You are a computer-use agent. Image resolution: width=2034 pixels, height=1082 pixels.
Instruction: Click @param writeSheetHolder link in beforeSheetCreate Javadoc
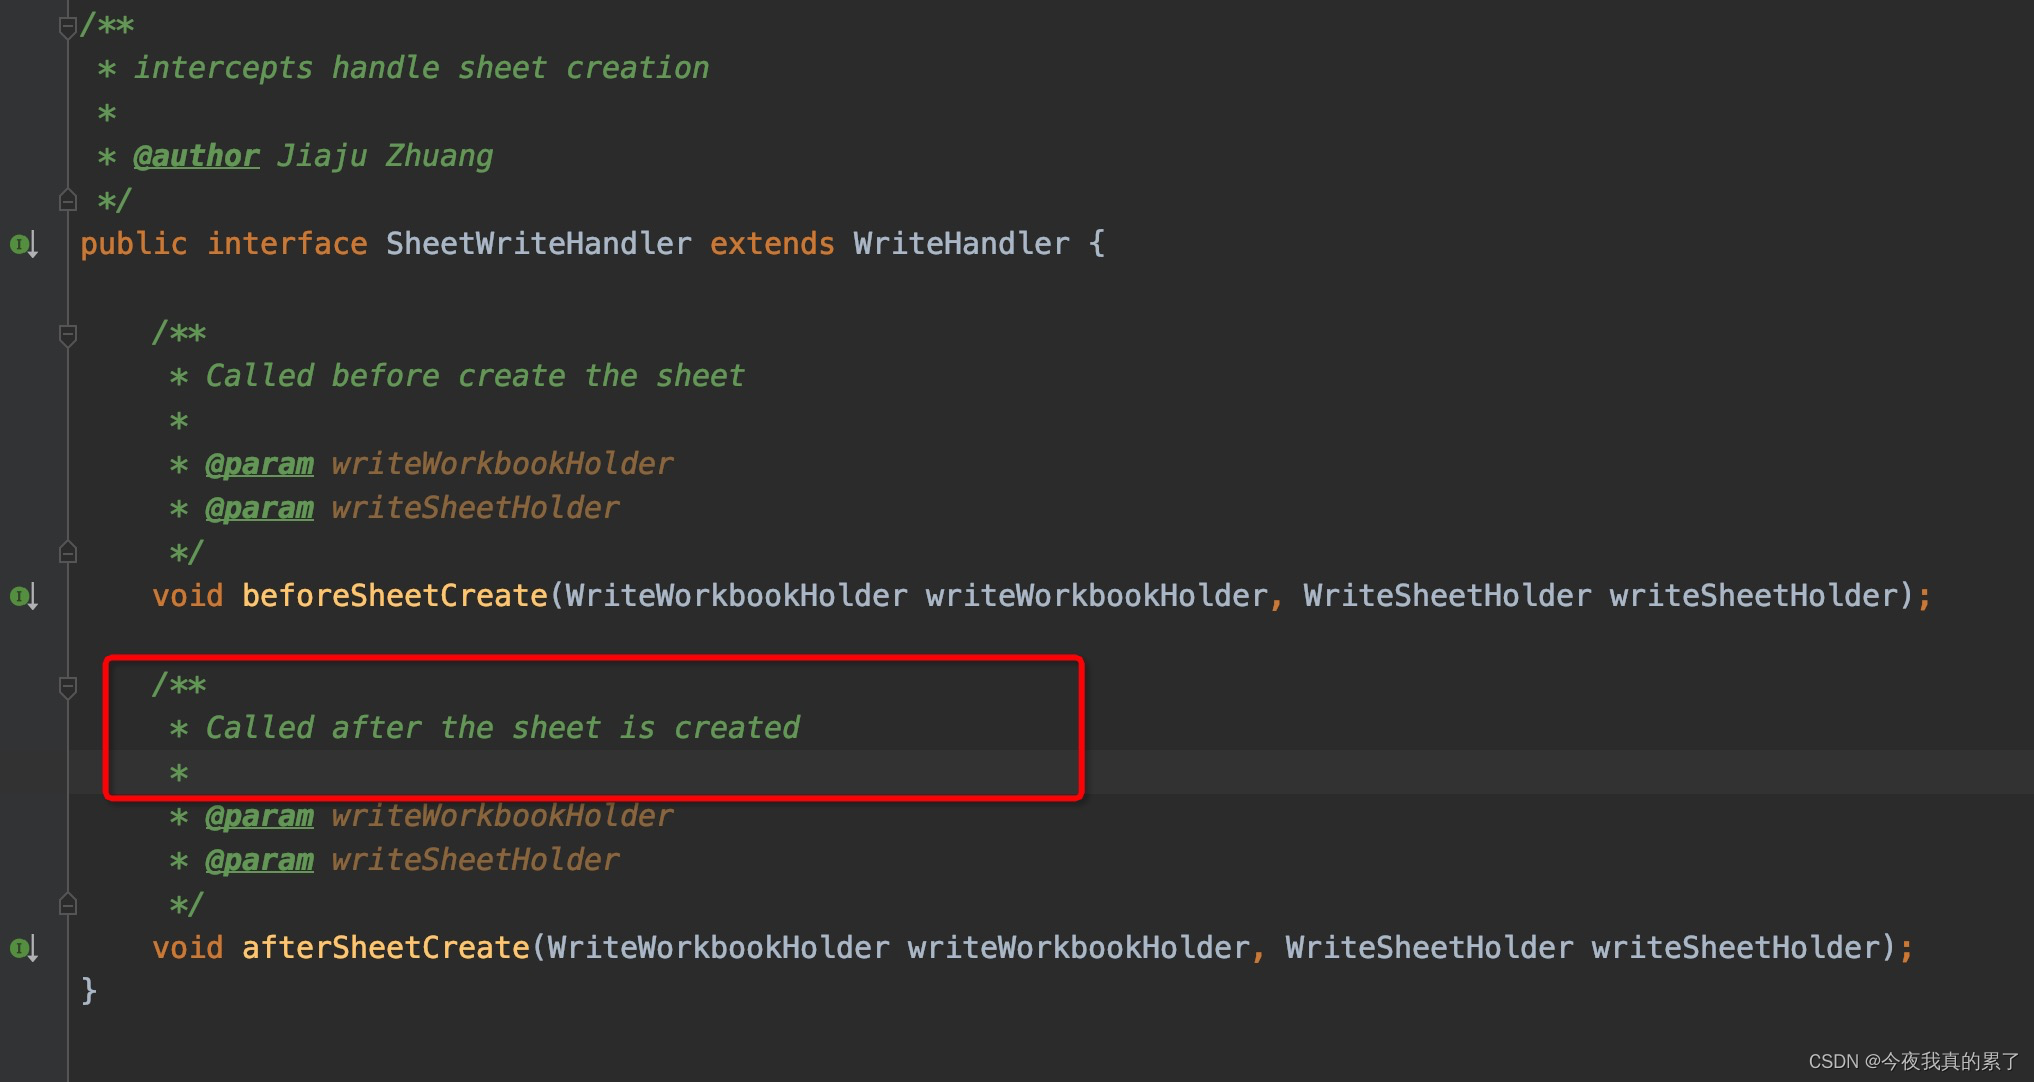(259, 507)
